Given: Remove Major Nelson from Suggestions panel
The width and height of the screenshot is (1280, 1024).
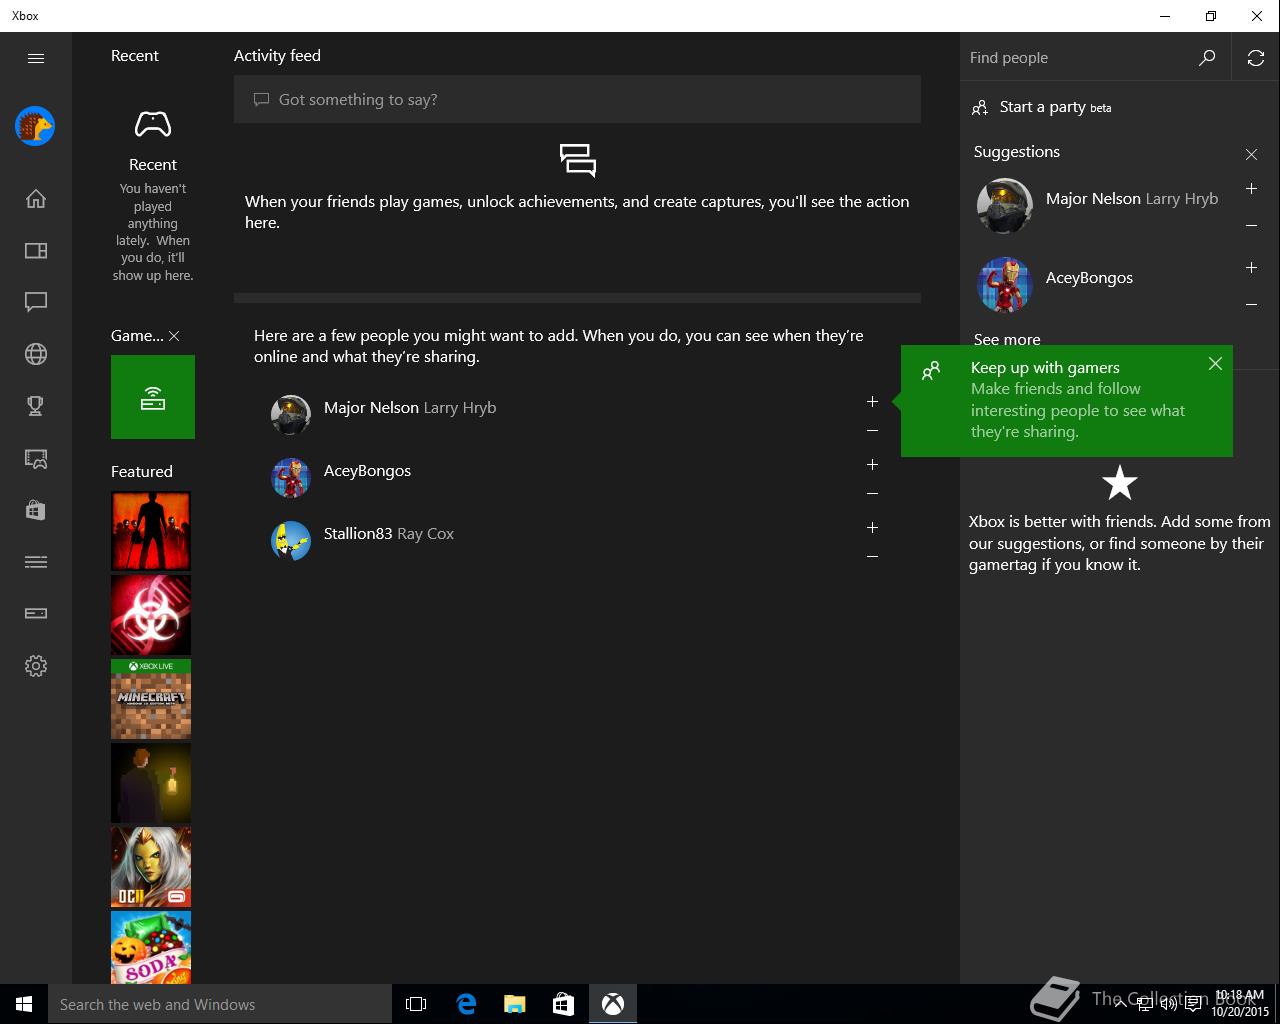Looking at the screenshot, I should (1251, 226).
